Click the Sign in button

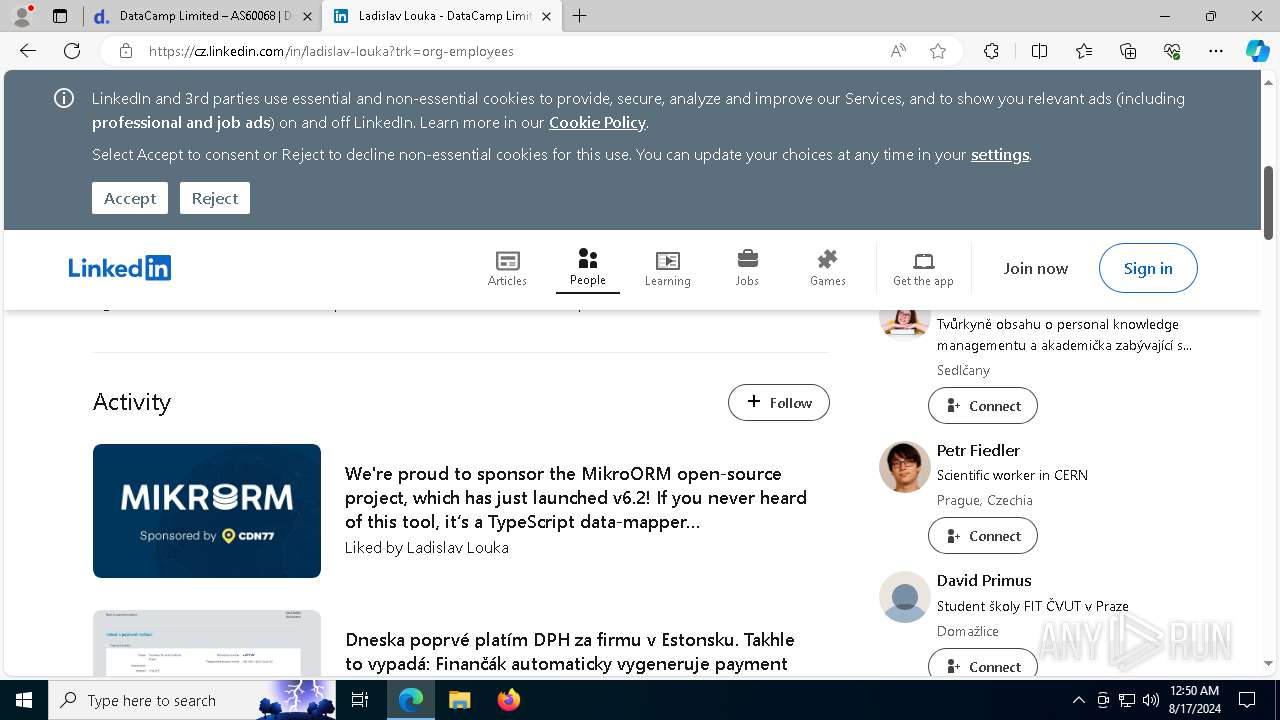pos(1148,268)
